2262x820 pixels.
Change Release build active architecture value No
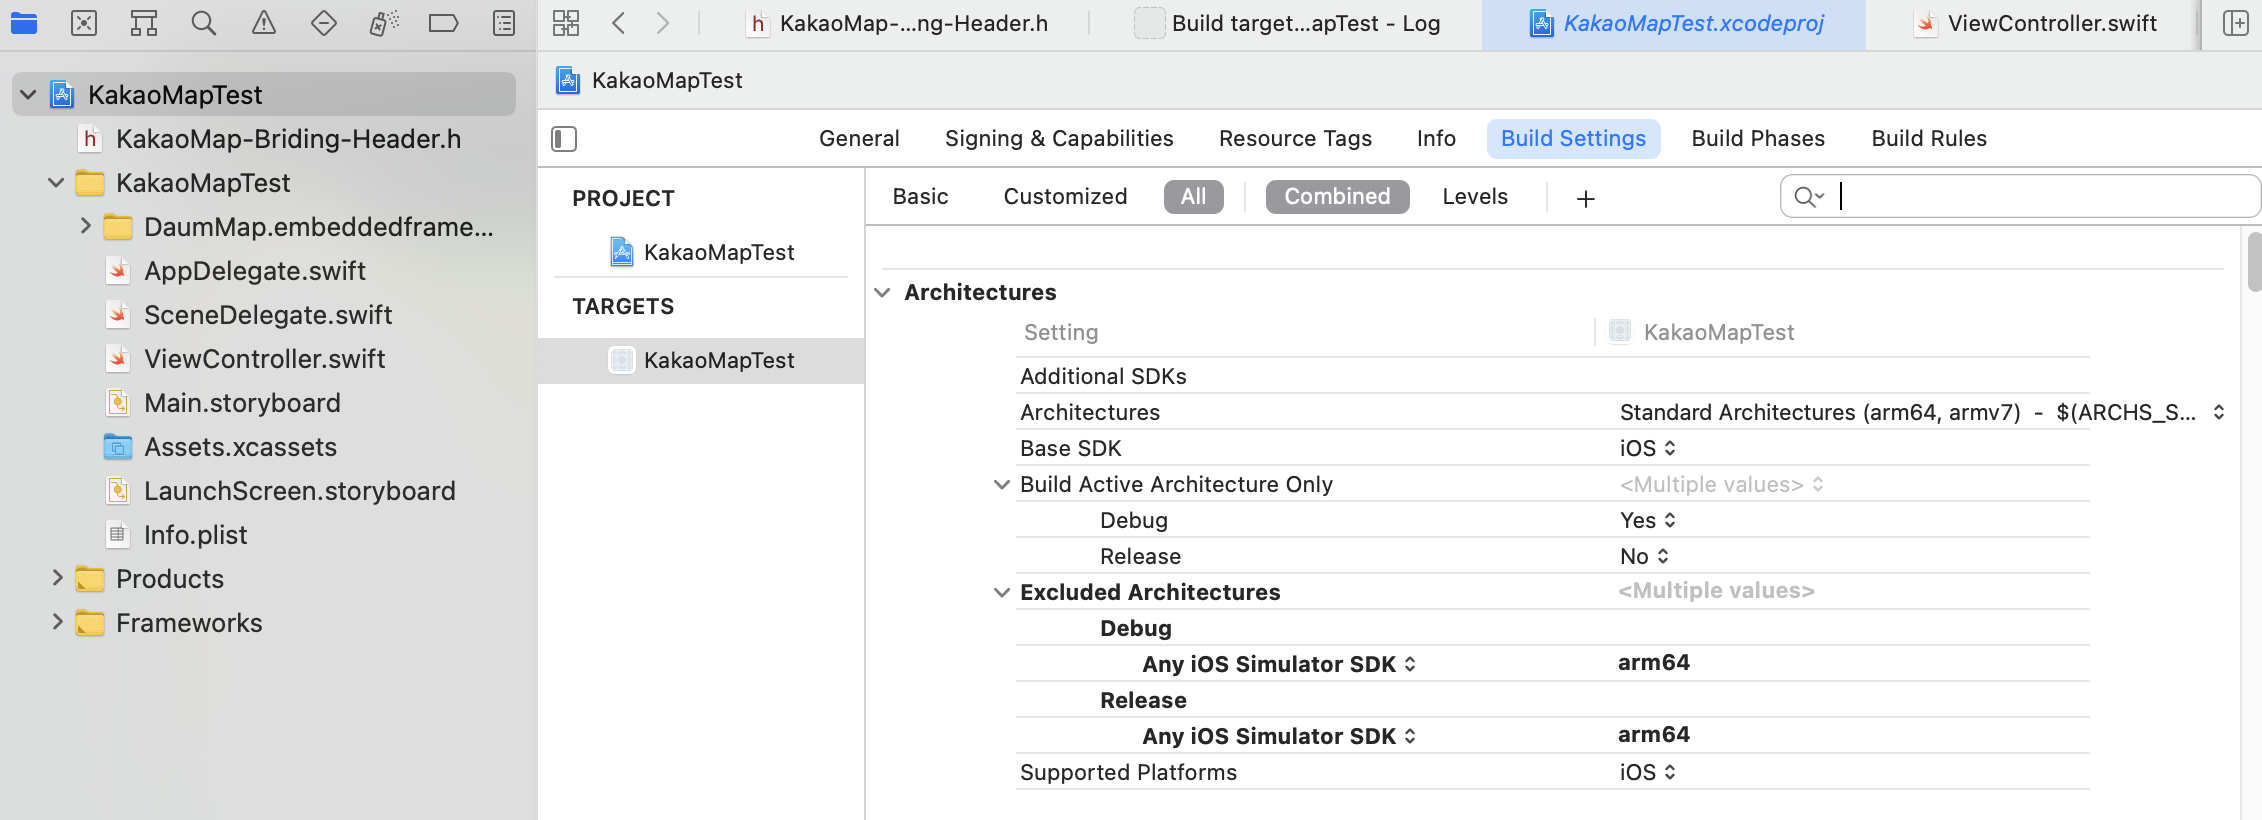pyautogui.click(x=1645, y=556)
